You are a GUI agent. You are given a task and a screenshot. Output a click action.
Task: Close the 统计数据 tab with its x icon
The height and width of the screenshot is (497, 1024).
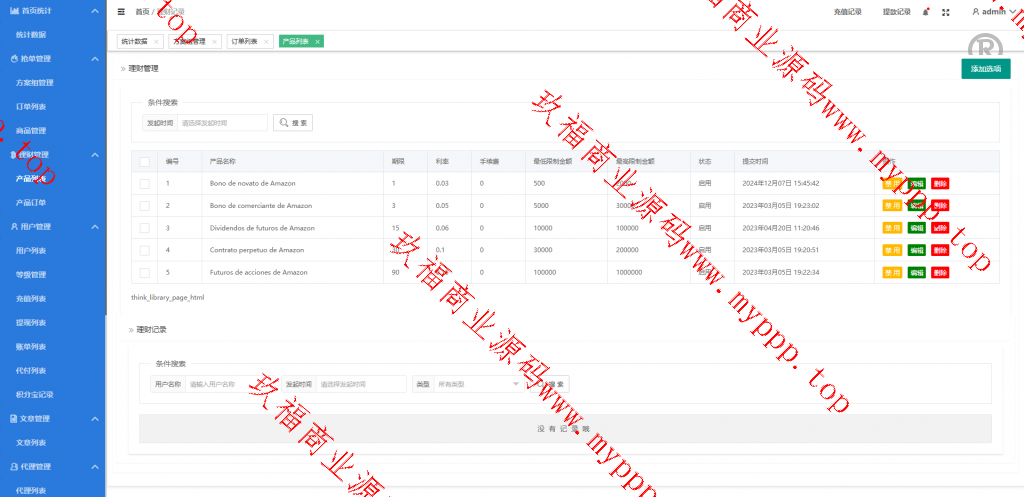(156, 42)
